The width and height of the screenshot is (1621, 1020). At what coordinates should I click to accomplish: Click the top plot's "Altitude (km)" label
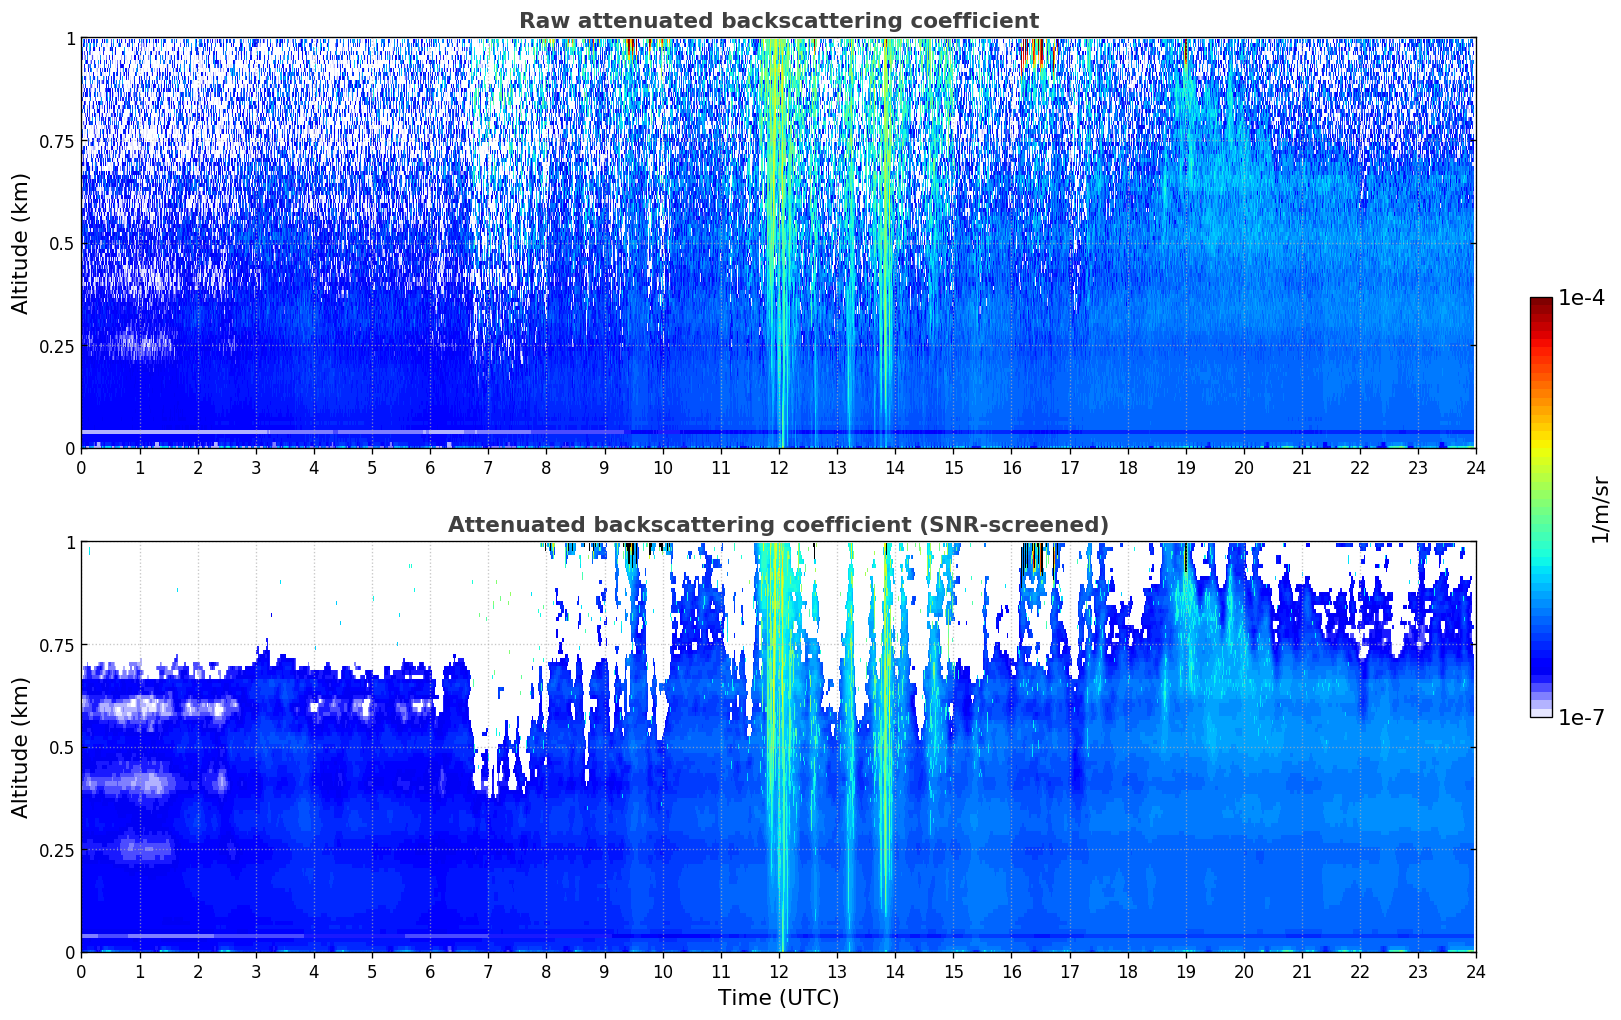(x=21, y=243)
